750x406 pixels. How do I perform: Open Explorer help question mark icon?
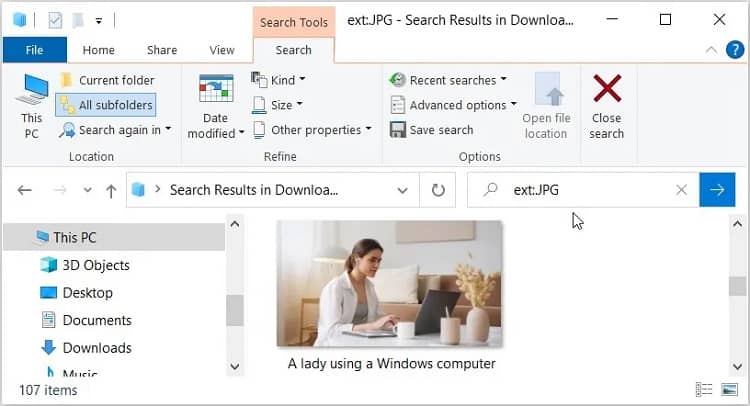pyautogui.click(x=735, y=49)
